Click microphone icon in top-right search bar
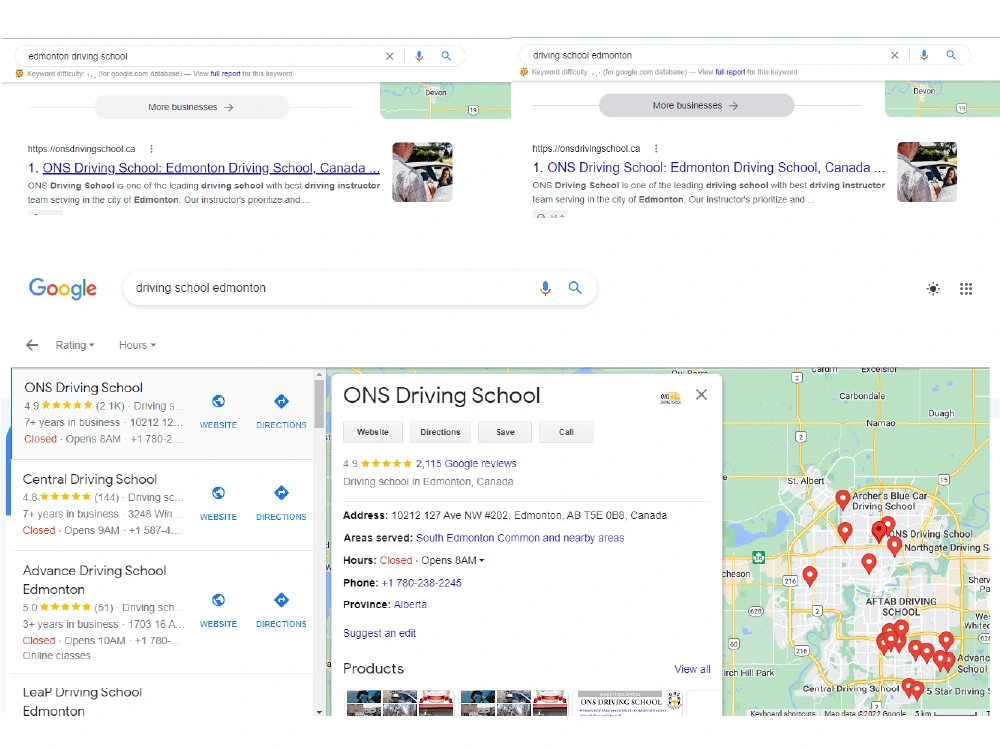Screen dimensions: 1000x750 (x=924, y=55)
